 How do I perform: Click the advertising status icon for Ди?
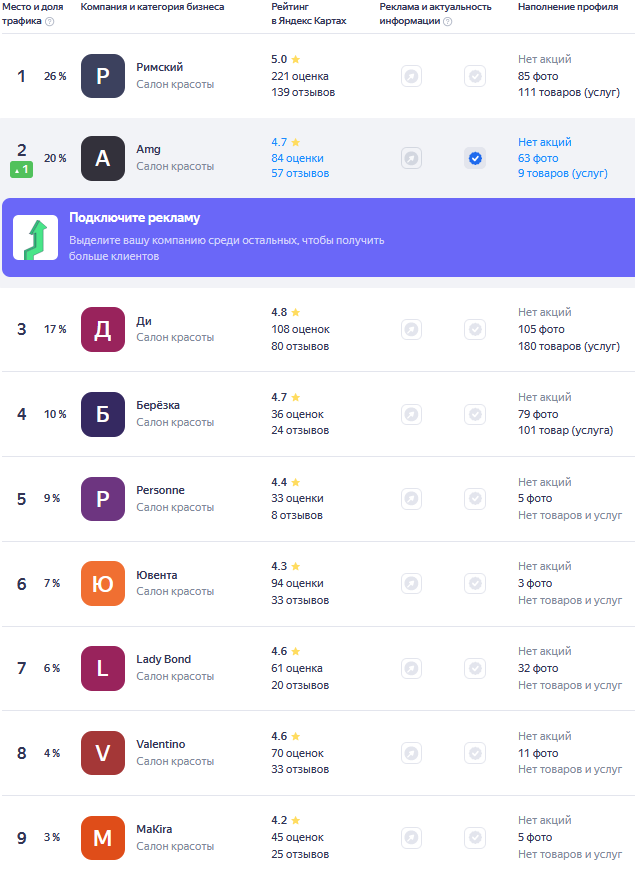(x=411, y=330)
